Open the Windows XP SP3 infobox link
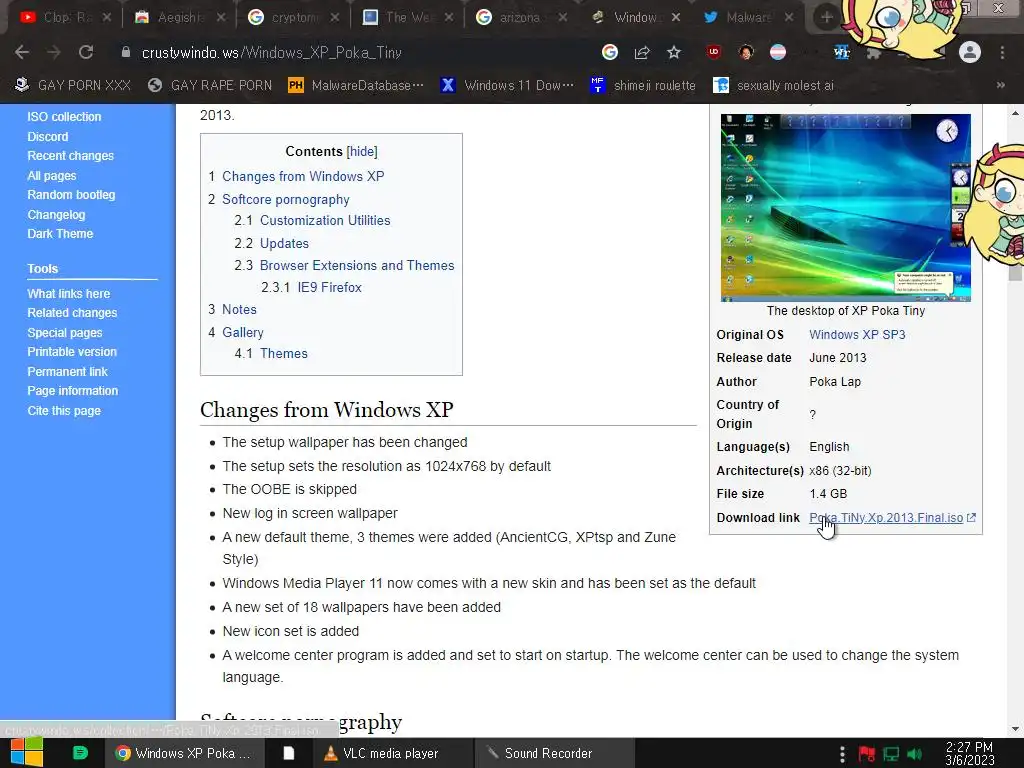The image size is (1024, 768). pyautogui.click(x=857, y=334)
